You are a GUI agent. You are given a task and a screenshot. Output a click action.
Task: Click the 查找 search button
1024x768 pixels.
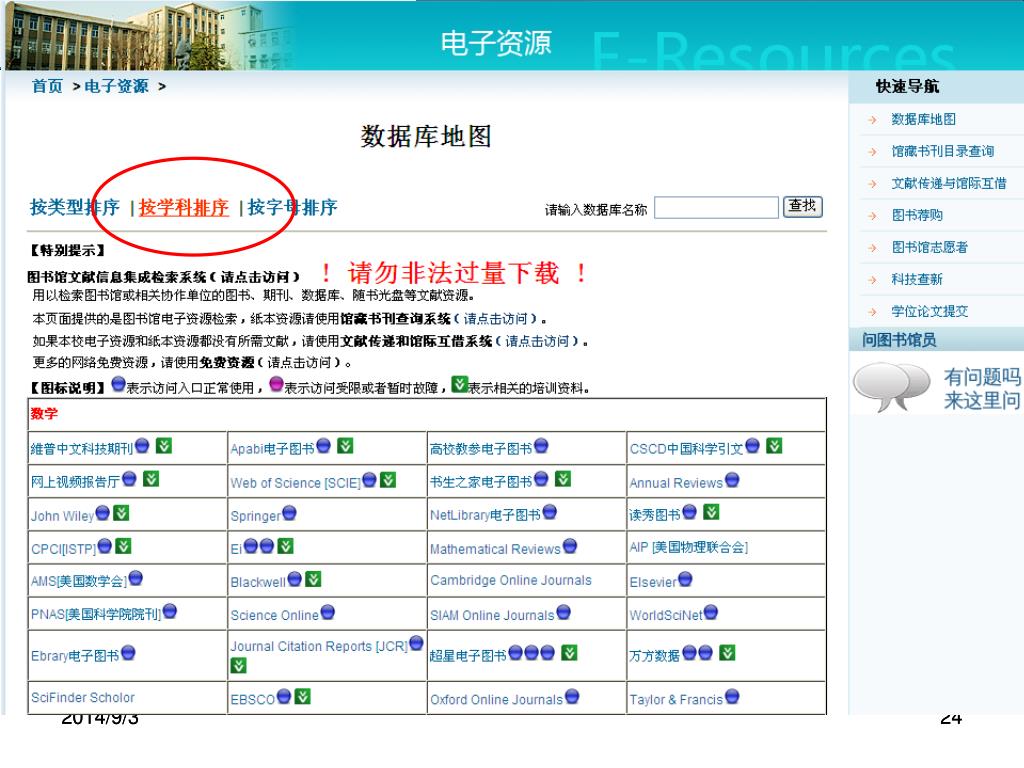(803, 206)
